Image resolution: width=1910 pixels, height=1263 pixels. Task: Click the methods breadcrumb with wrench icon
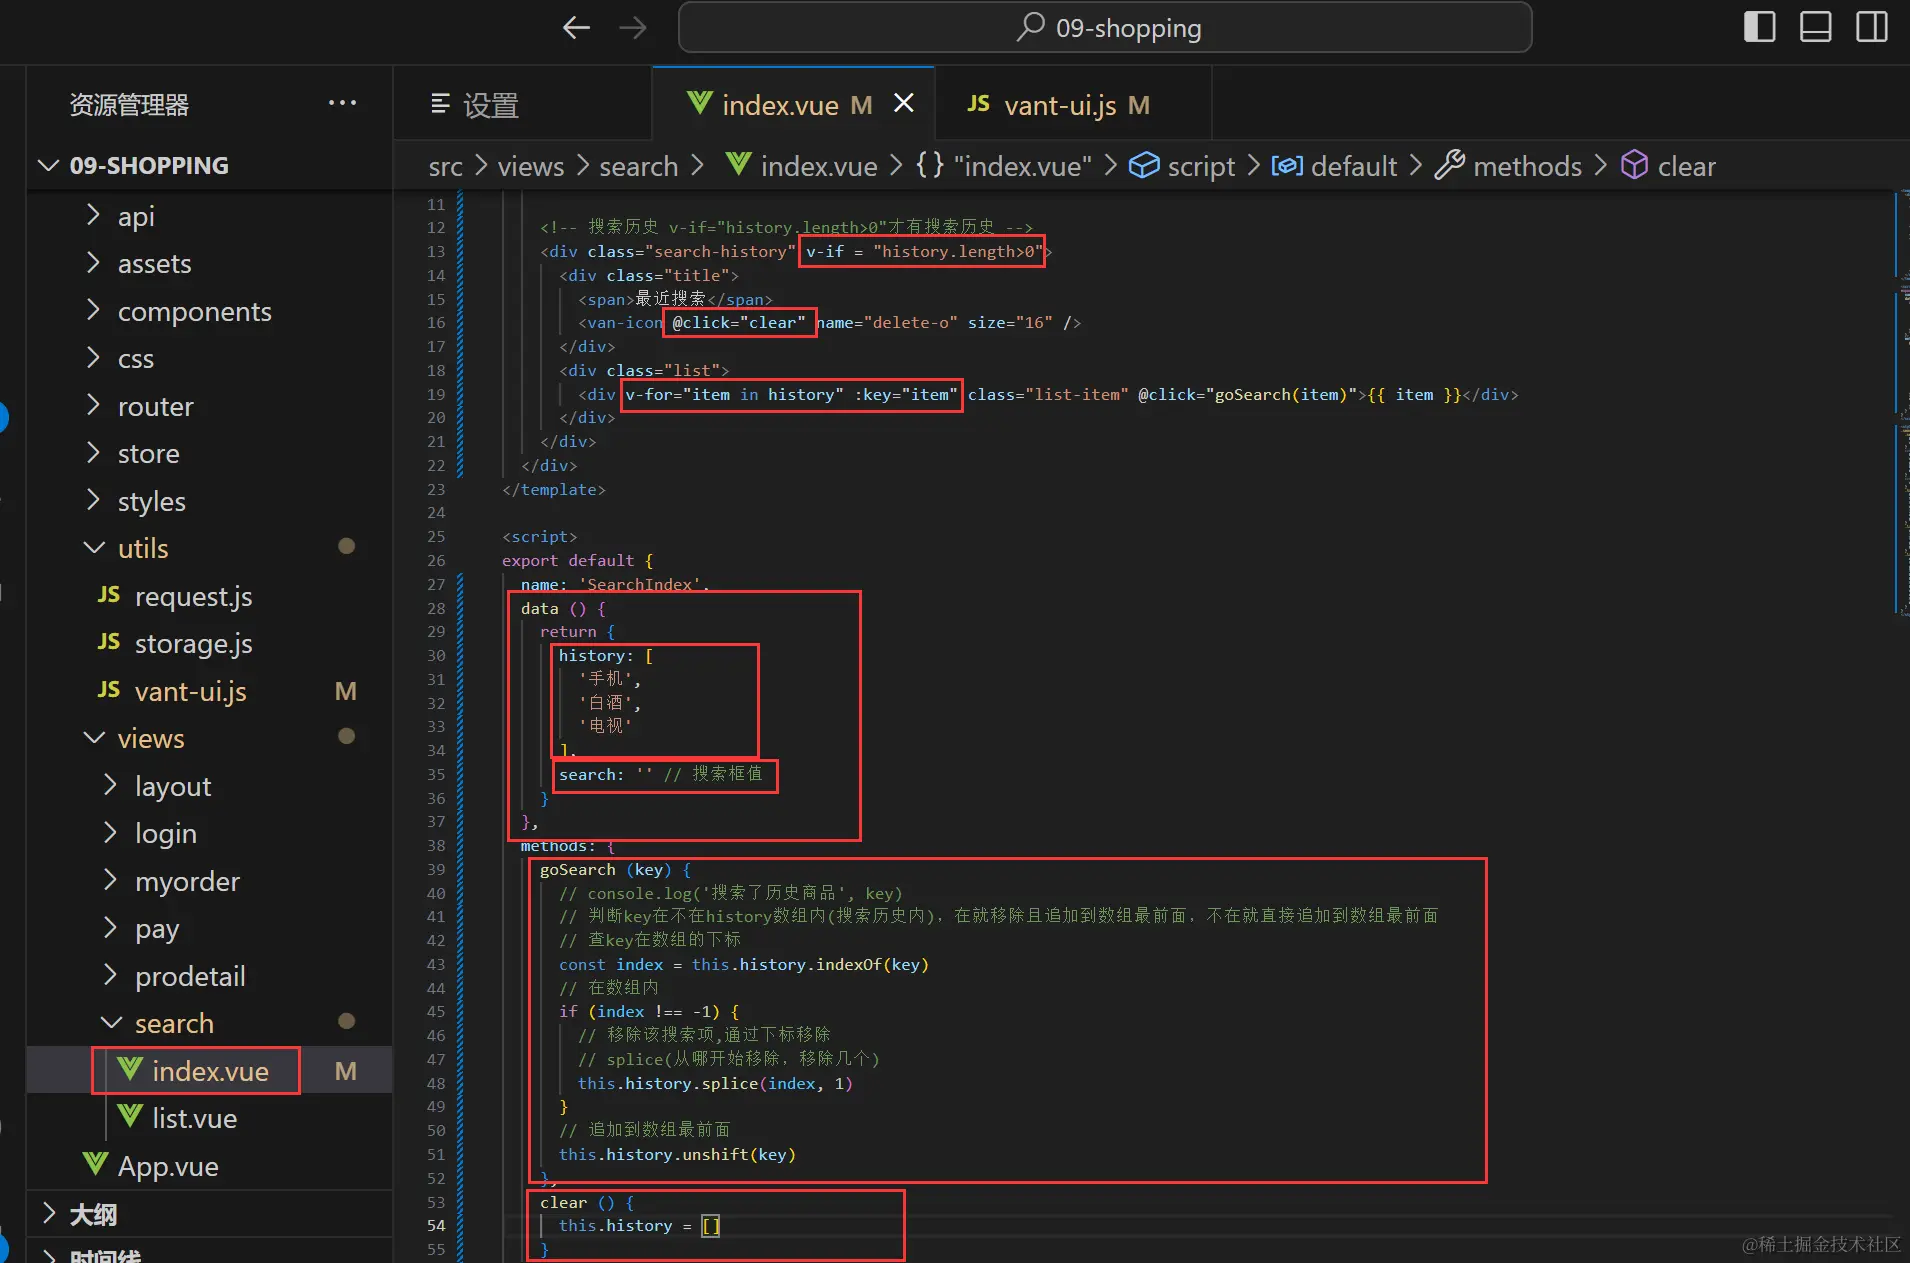pyautogui.click(x=1508, y=166)
